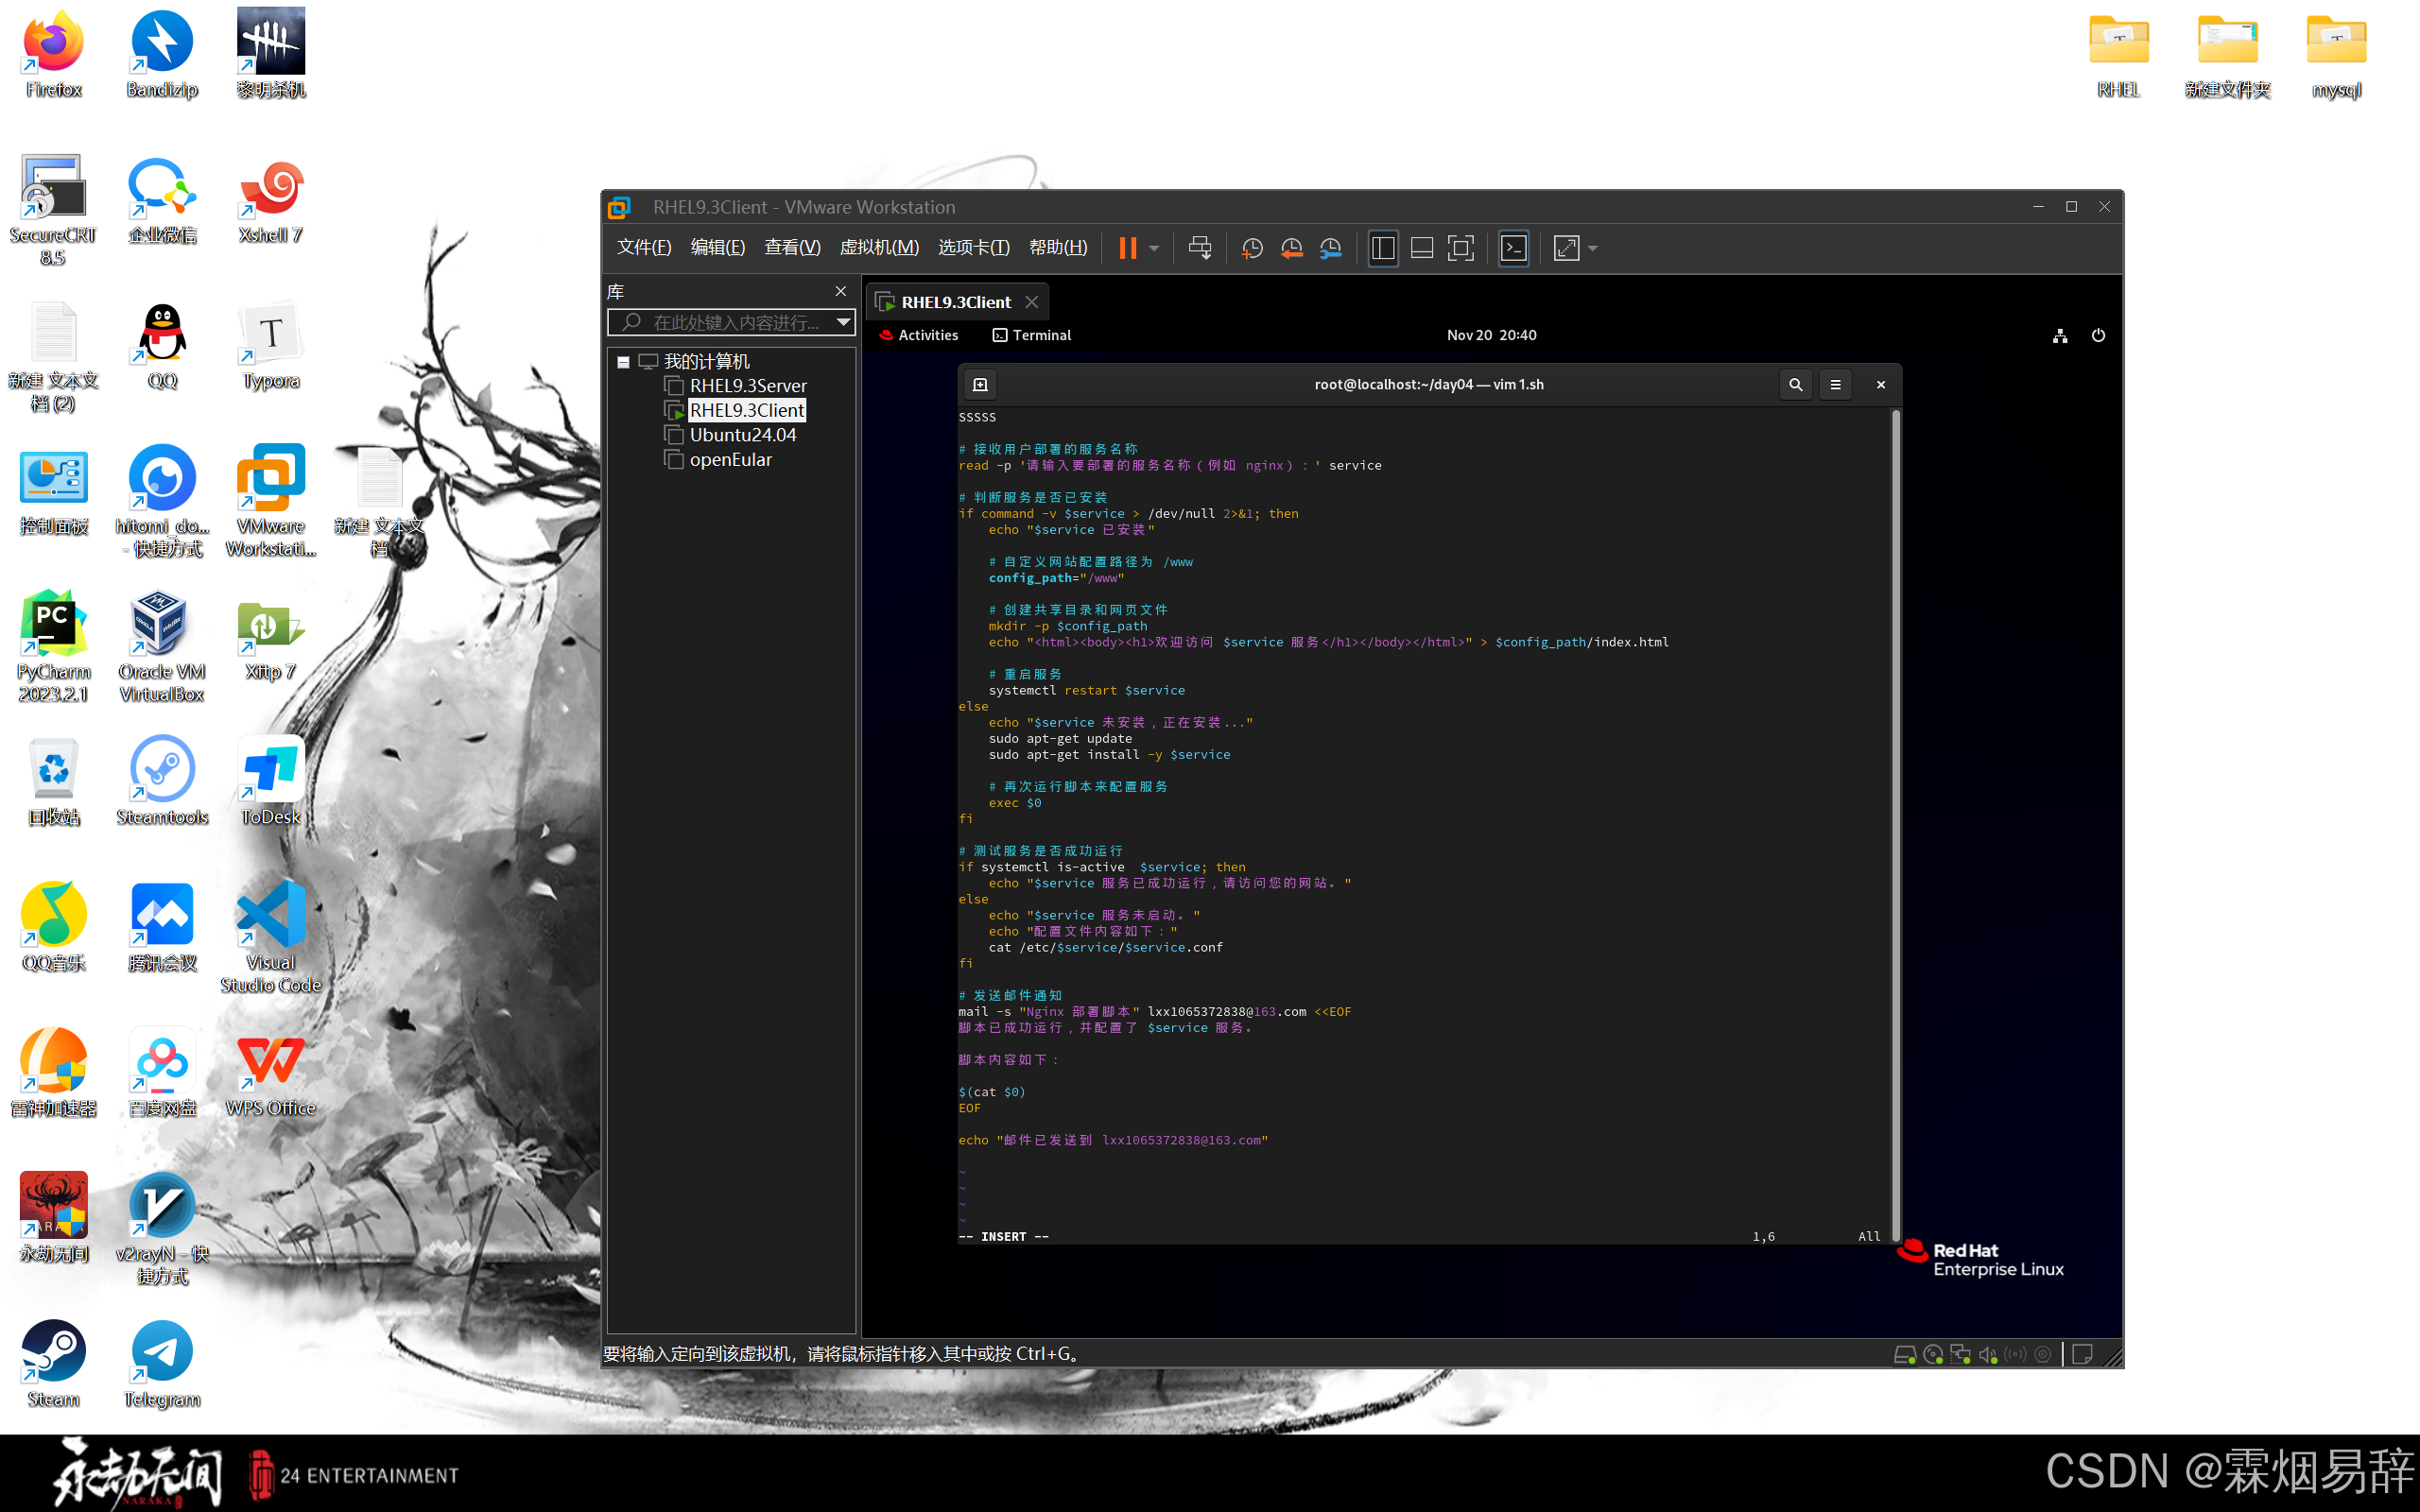Toggle the console view button
This screenshot has width=2420, height=1512.
coord(1514,248)
